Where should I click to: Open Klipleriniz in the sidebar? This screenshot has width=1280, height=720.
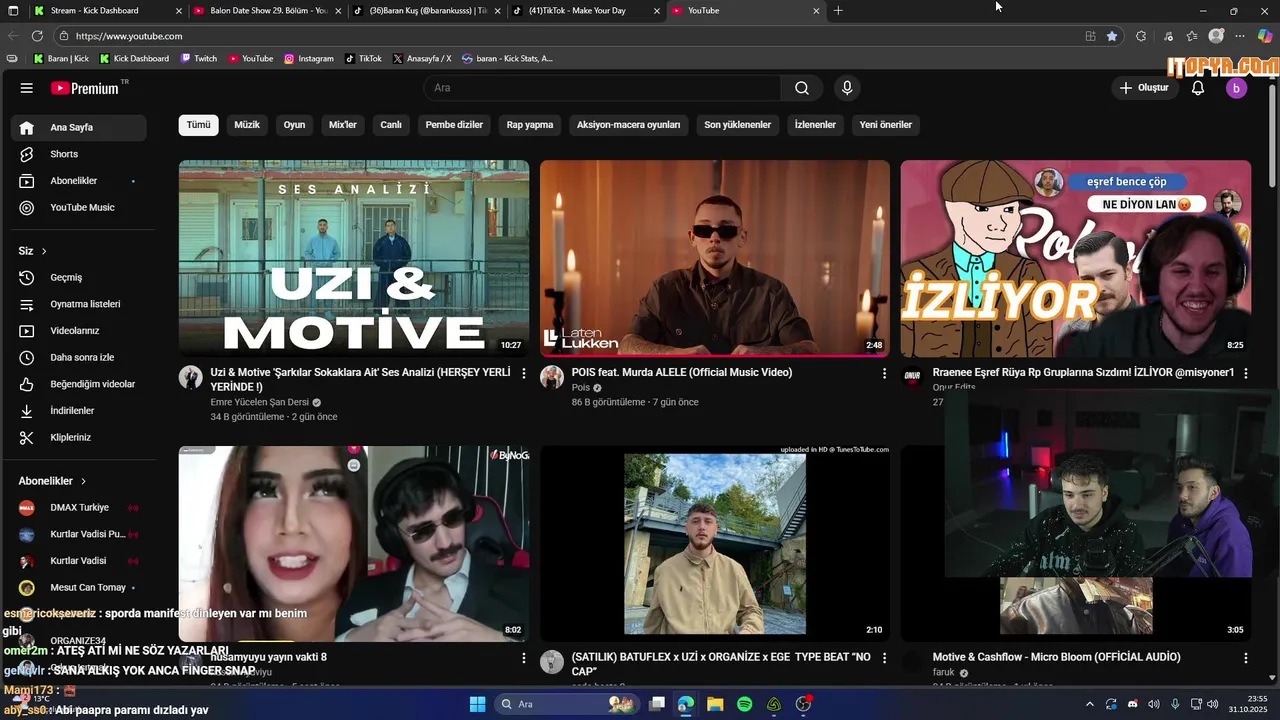(79, 438)
